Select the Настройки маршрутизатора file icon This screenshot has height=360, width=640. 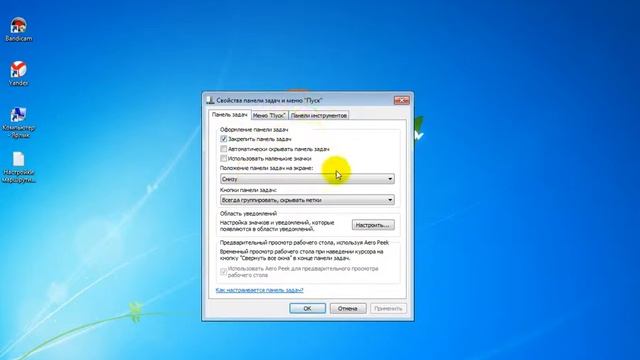coord(18,167)
